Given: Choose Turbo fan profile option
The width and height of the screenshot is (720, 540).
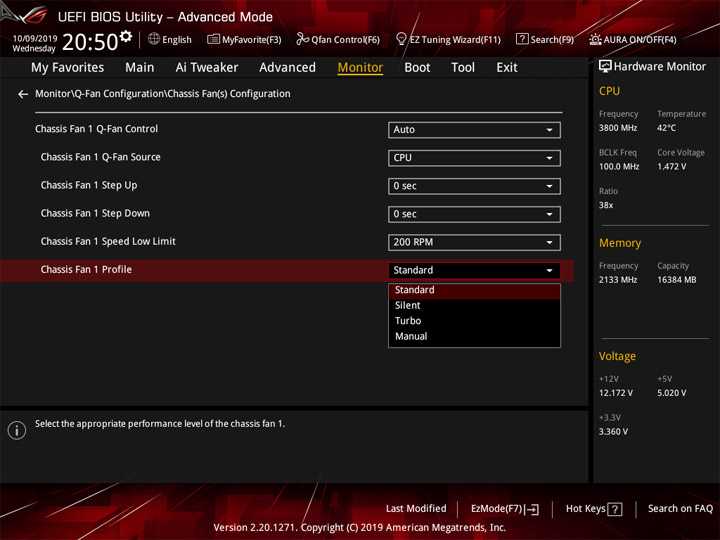Looking at the screenshot, I should click(x=474, y=321).
